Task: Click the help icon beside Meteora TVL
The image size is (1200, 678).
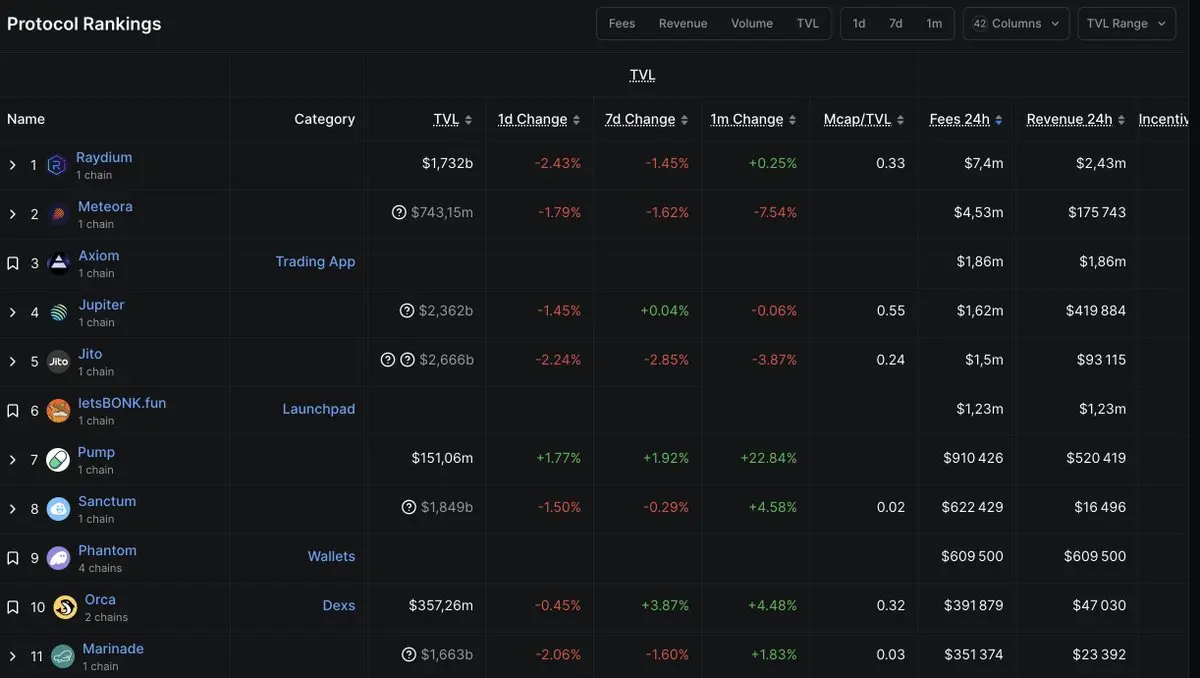Action: click(399, 212)
